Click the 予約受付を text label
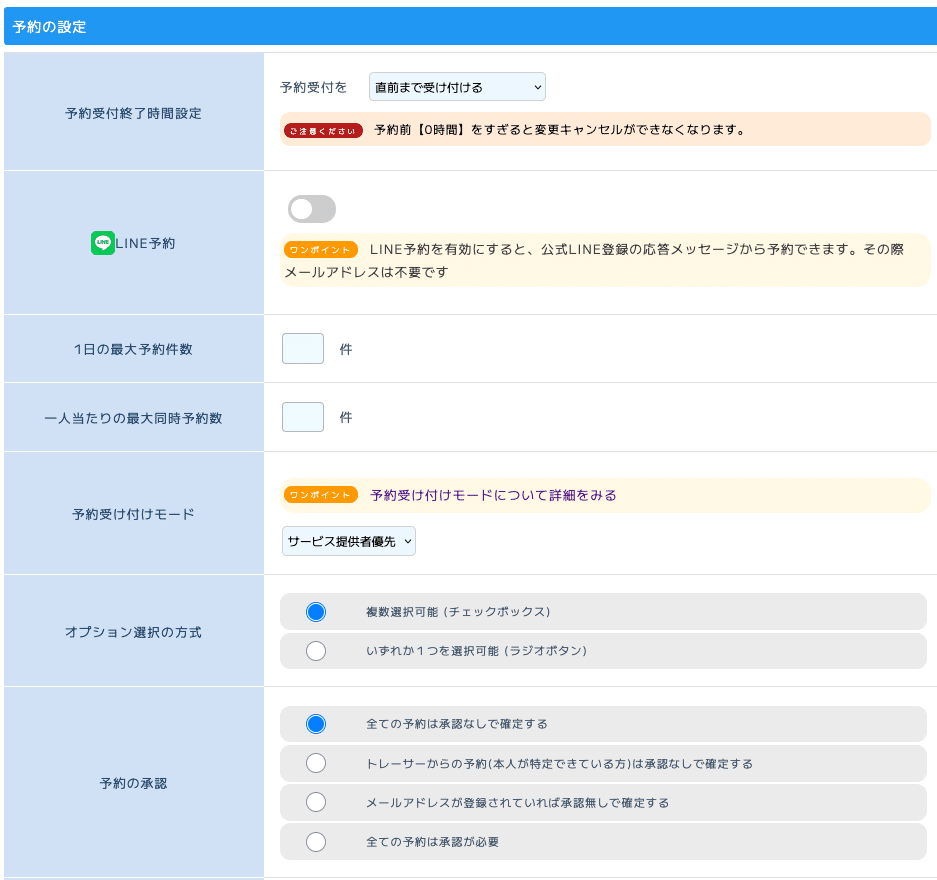 tap(314, 87)
